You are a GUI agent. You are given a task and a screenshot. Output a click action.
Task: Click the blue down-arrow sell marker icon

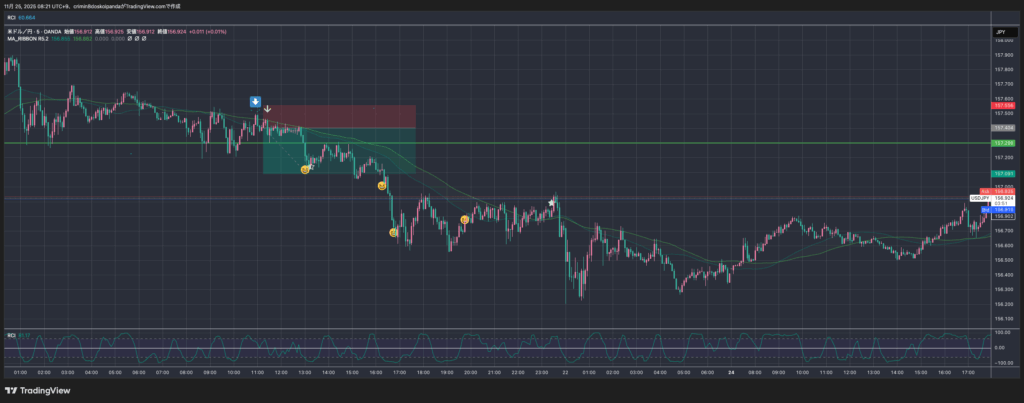[x=256, y=102]
